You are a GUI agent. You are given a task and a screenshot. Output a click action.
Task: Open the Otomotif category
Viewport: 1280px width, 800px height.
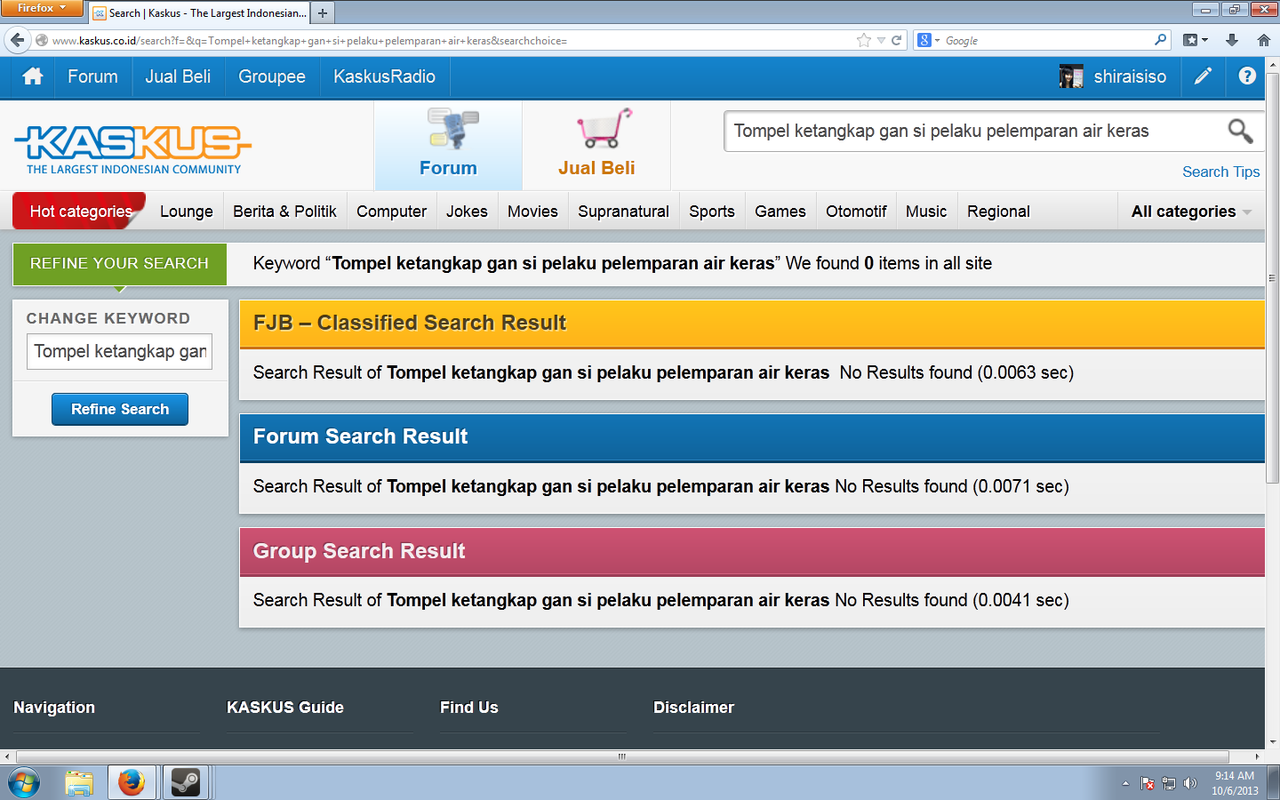click(857, 211)
